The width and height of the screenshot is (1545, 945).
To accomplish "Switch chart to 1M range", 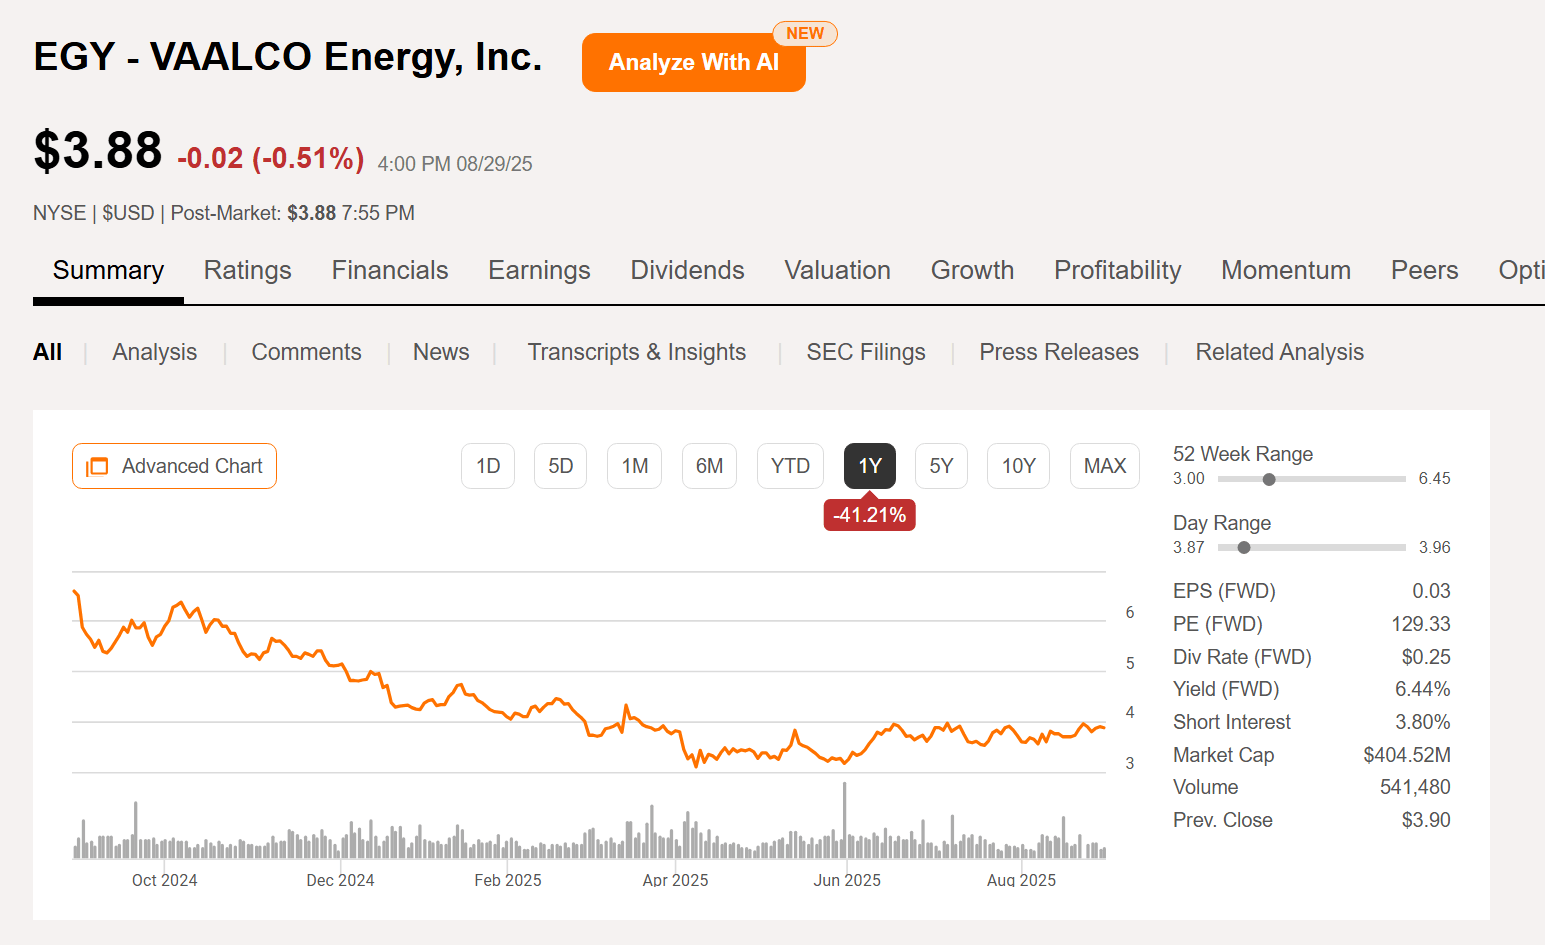I will click(634, 466).
